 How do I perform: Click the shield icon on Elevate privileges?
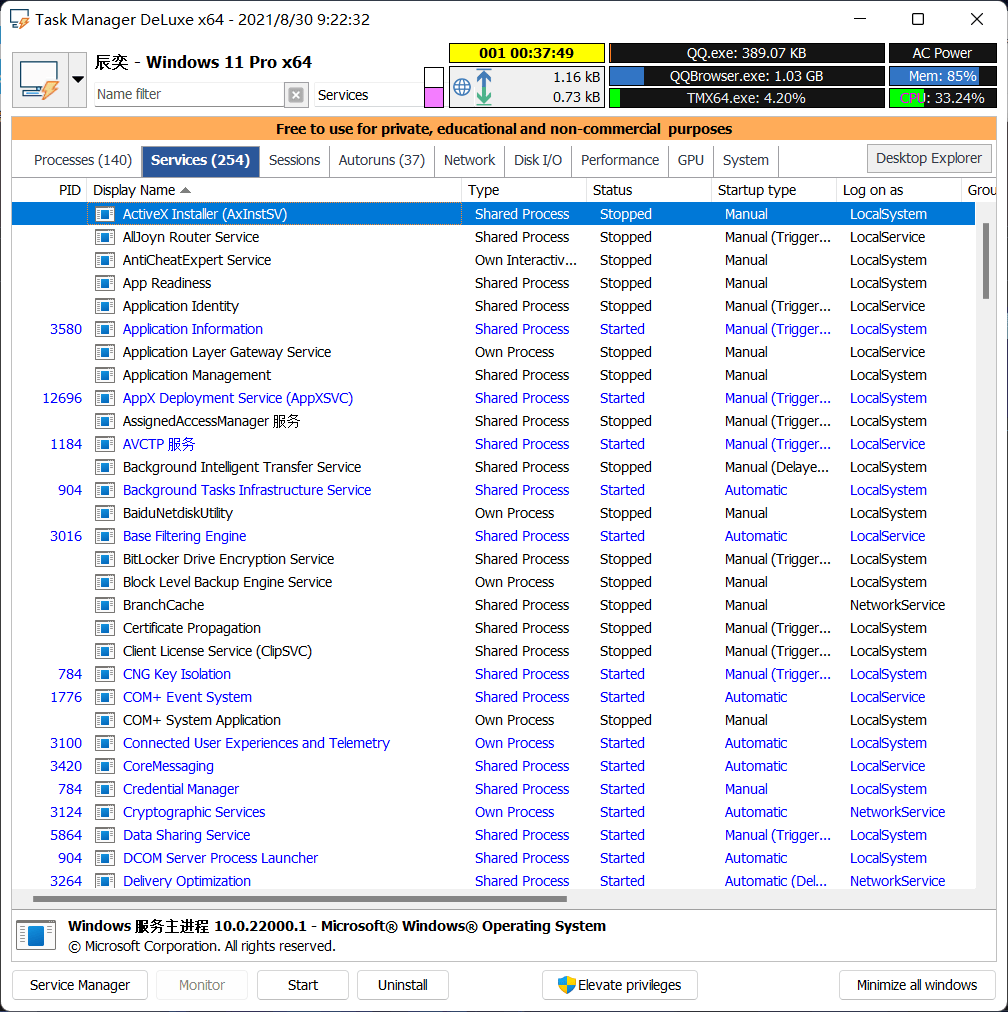[565, 985]
